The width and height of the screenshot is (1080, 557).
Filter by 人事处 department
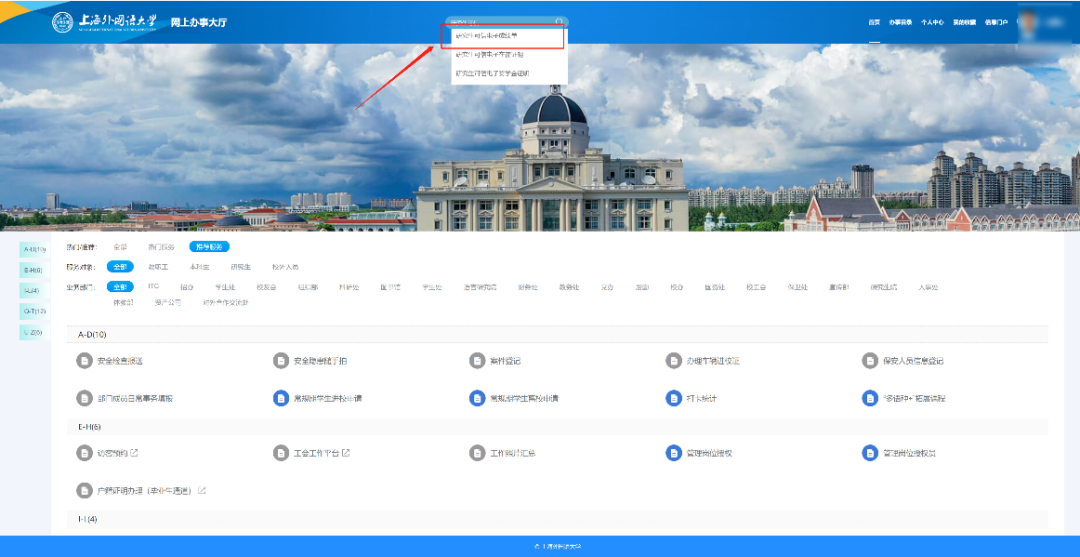(x=928, y=286)
